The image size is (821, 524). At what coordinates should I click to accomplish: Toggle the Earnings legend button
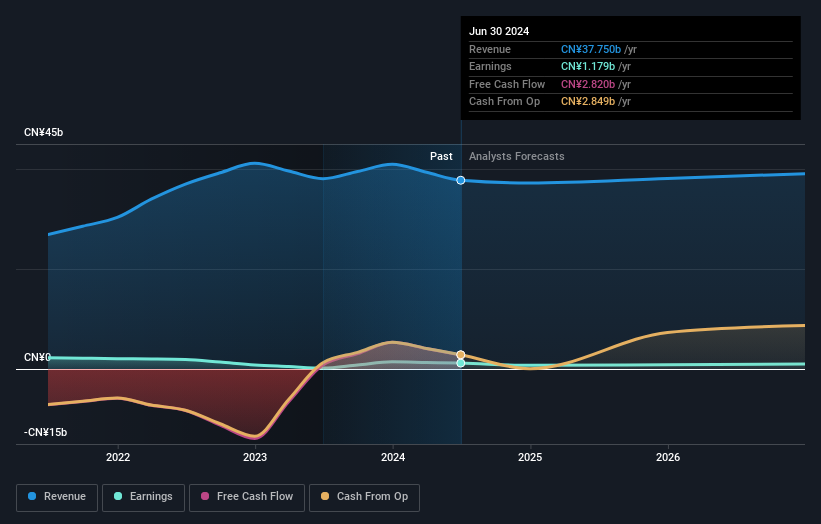143,497
